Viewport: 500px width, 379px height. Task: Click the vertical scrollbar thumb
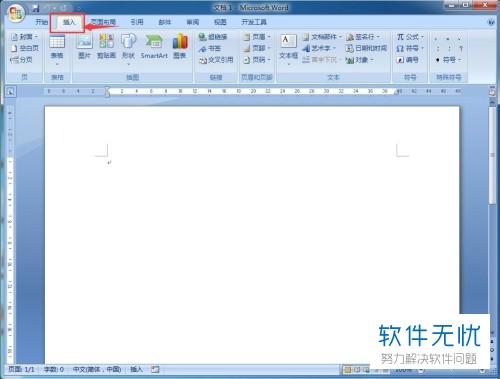[492, 155]
